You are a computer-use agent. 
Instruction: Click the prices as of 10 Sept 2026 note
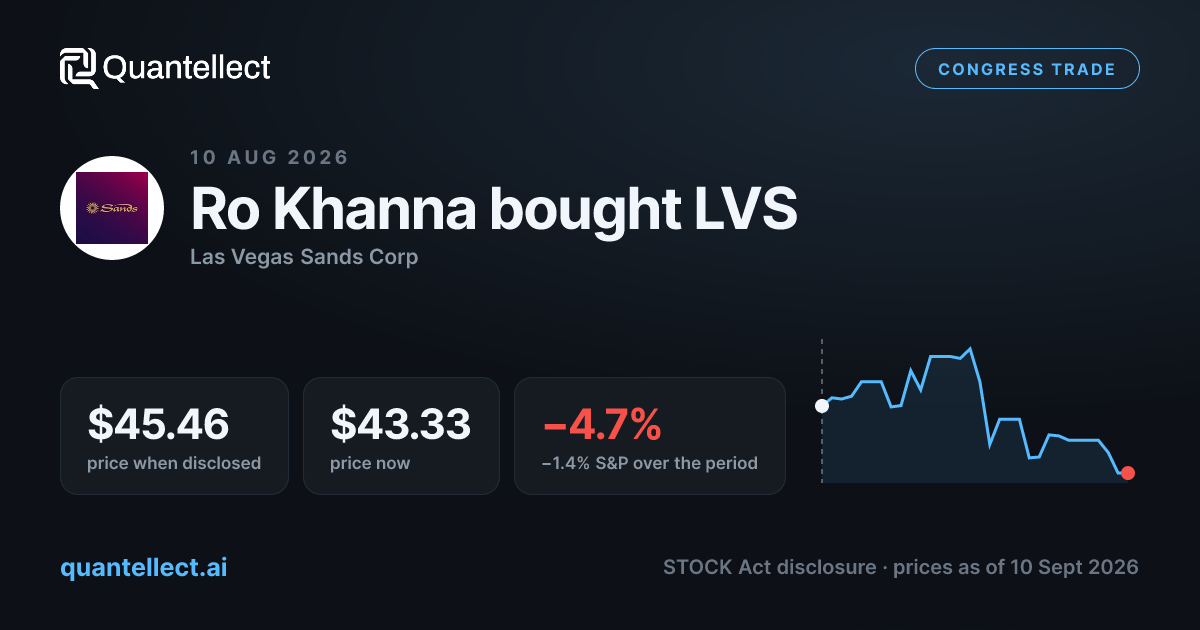click(1015, 567)
